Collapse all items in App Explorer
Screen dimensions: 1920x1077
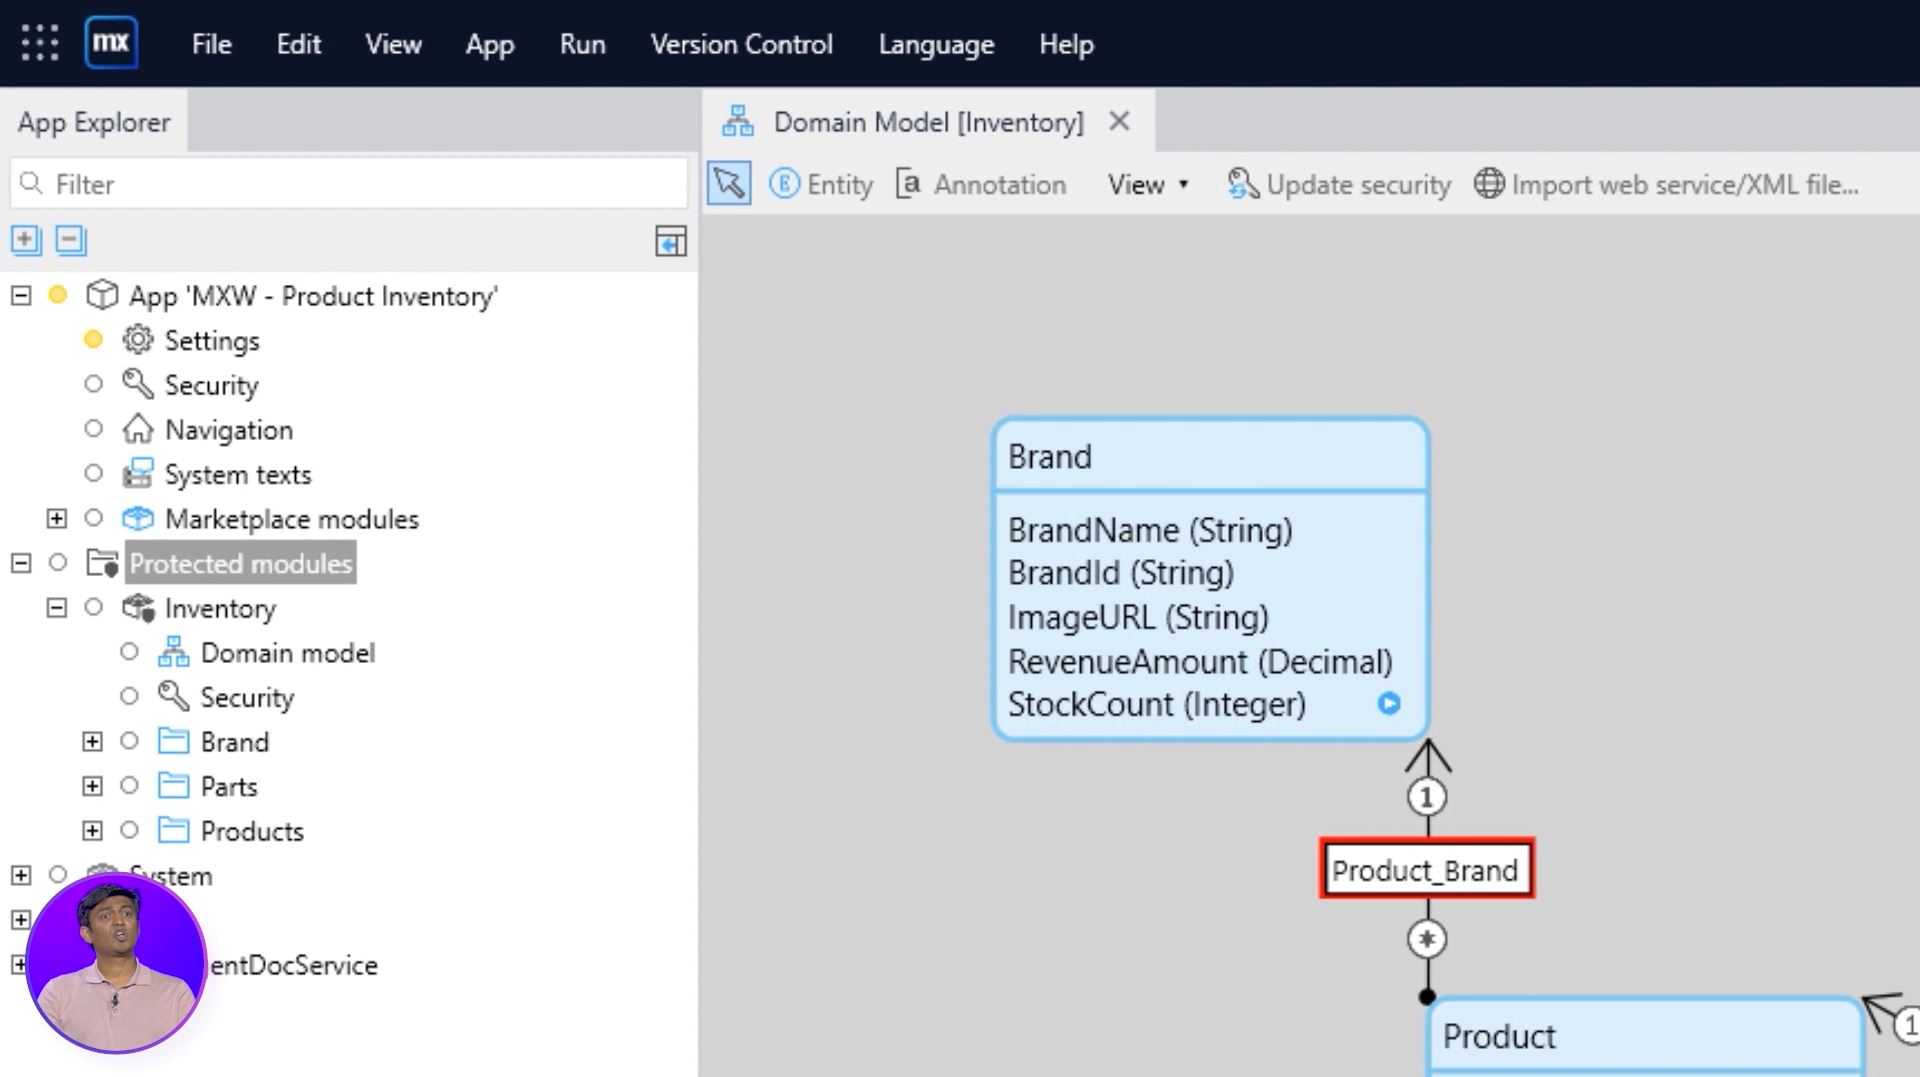70,240
